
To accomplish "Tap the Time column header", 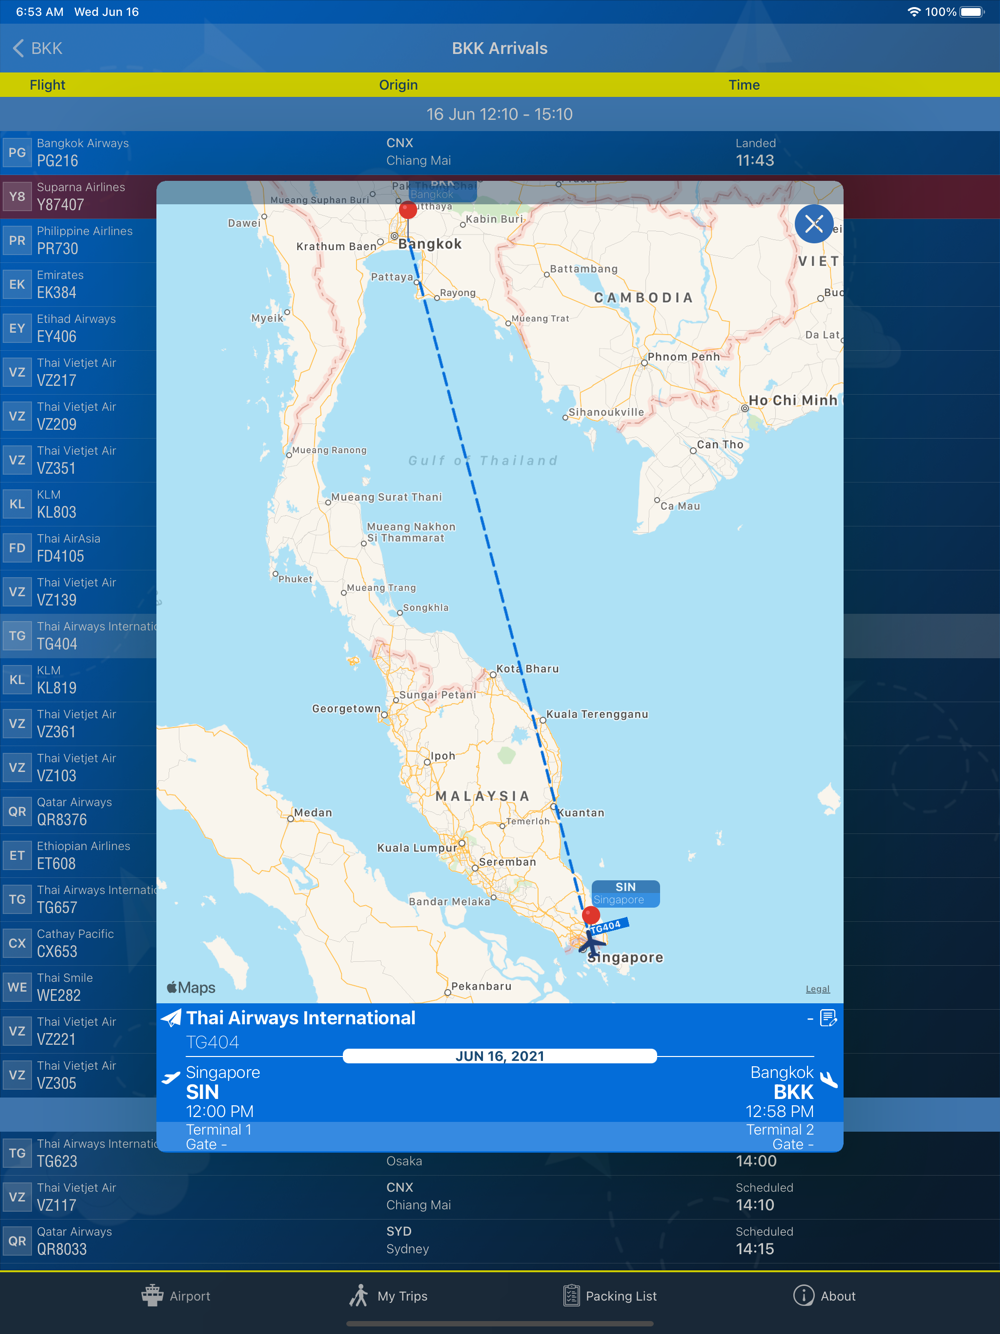I will tap(744, 85).
